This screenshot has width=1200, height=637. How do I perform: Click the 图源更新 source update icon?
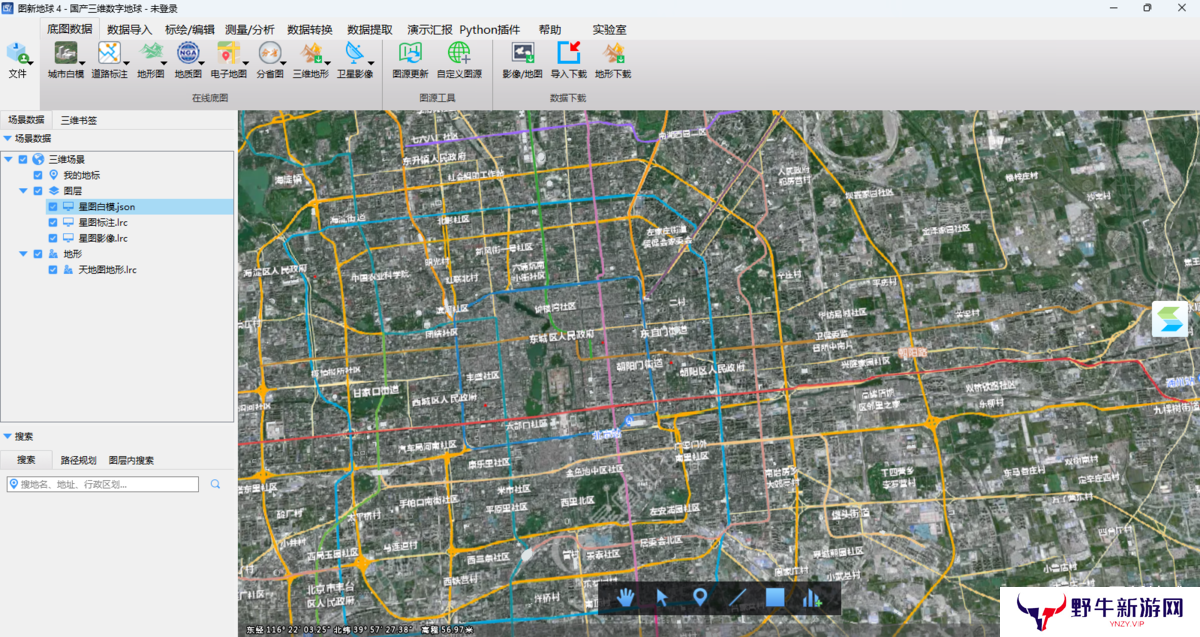click(410, 53)
